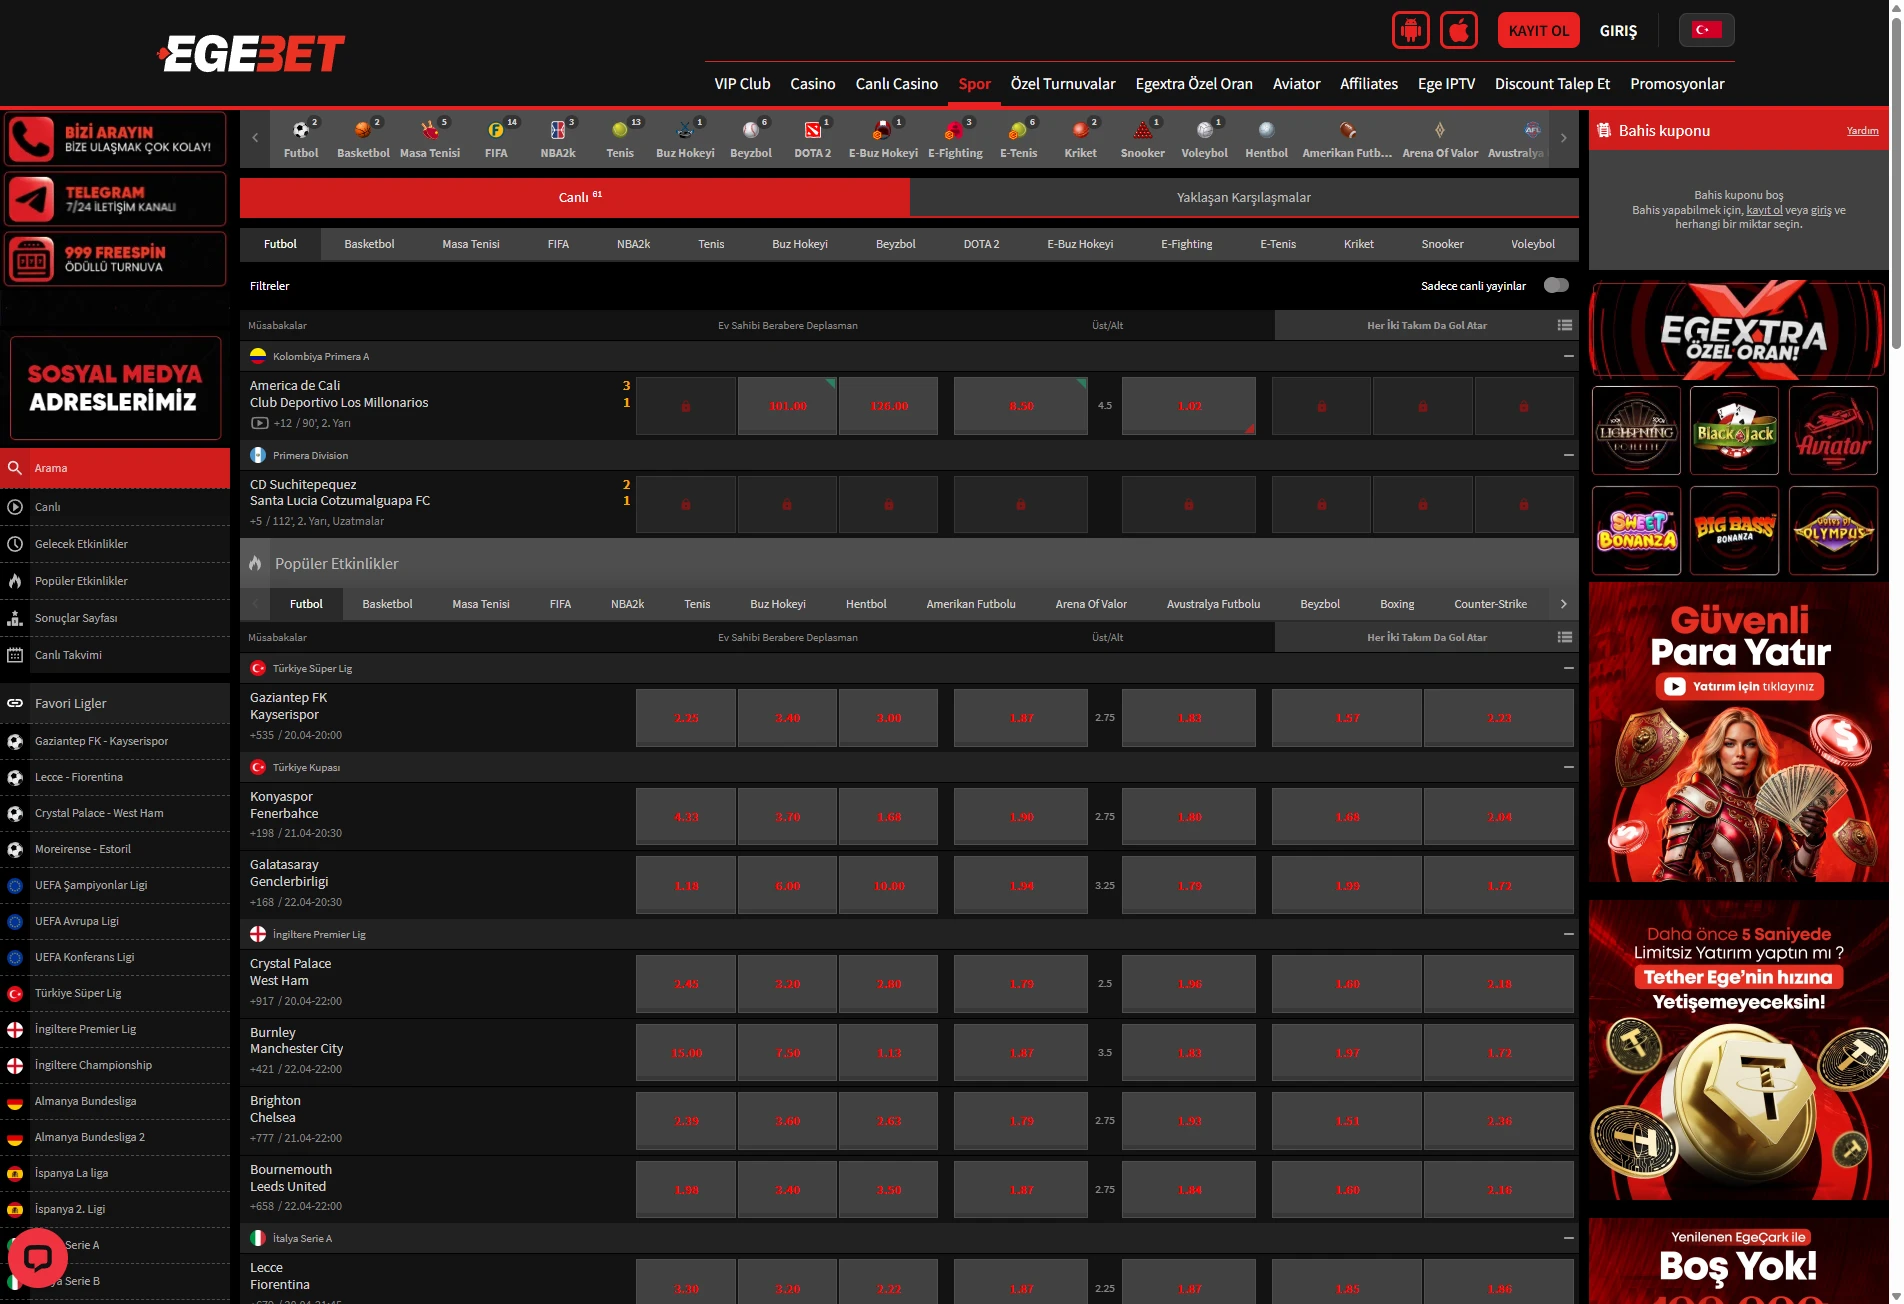The height and width of the screenshot is (1304, 1904).
Task: Open the live stream icon for America de Cali match
Action: 259,423
